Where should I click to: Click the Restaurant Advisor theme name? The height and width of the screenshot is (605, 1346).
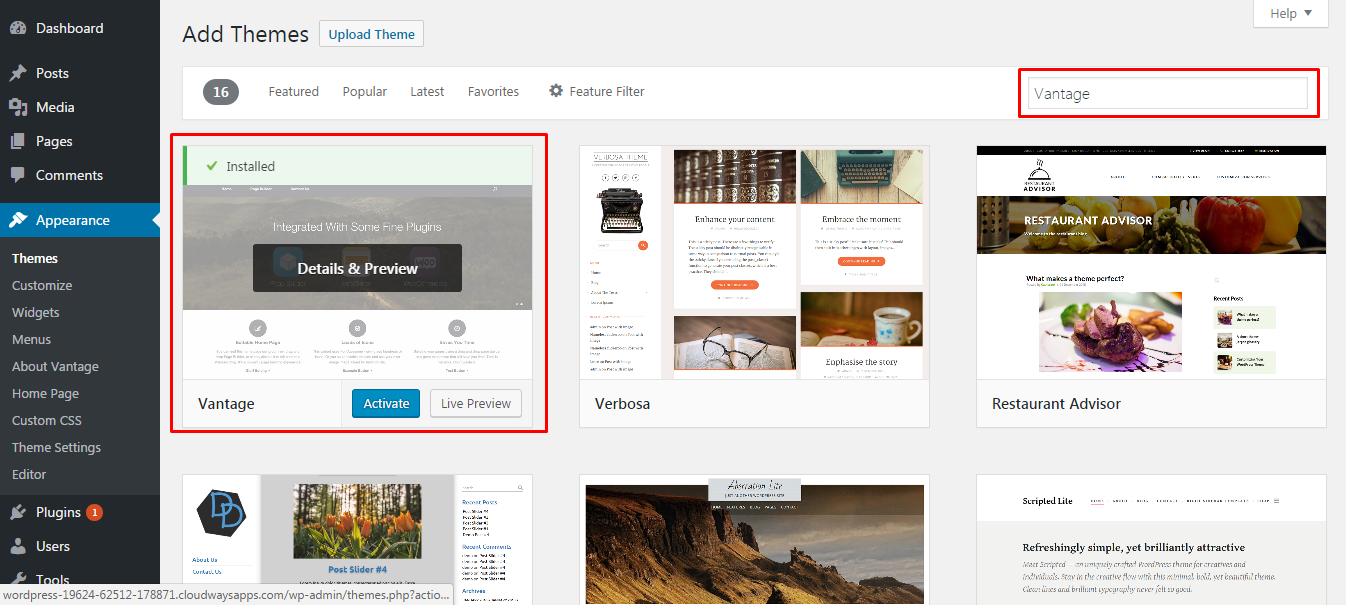(x=1056, y=404)
